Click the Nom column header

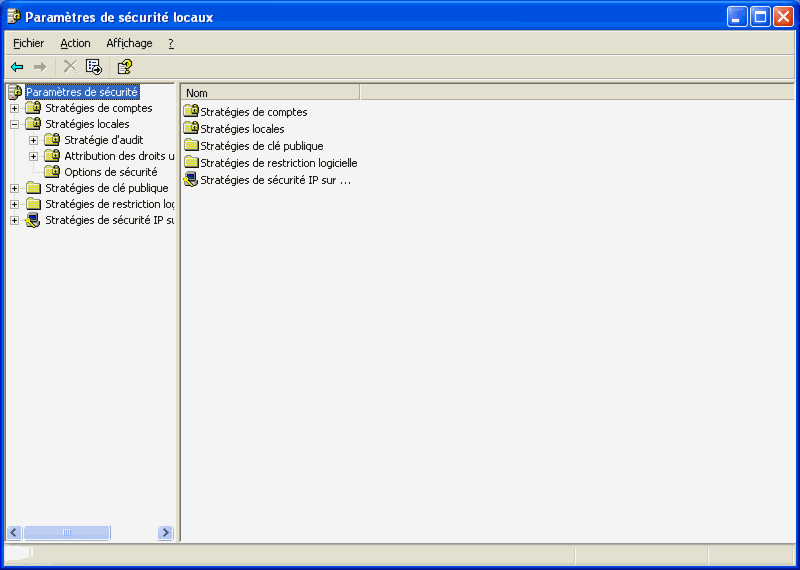pos(270,93)
